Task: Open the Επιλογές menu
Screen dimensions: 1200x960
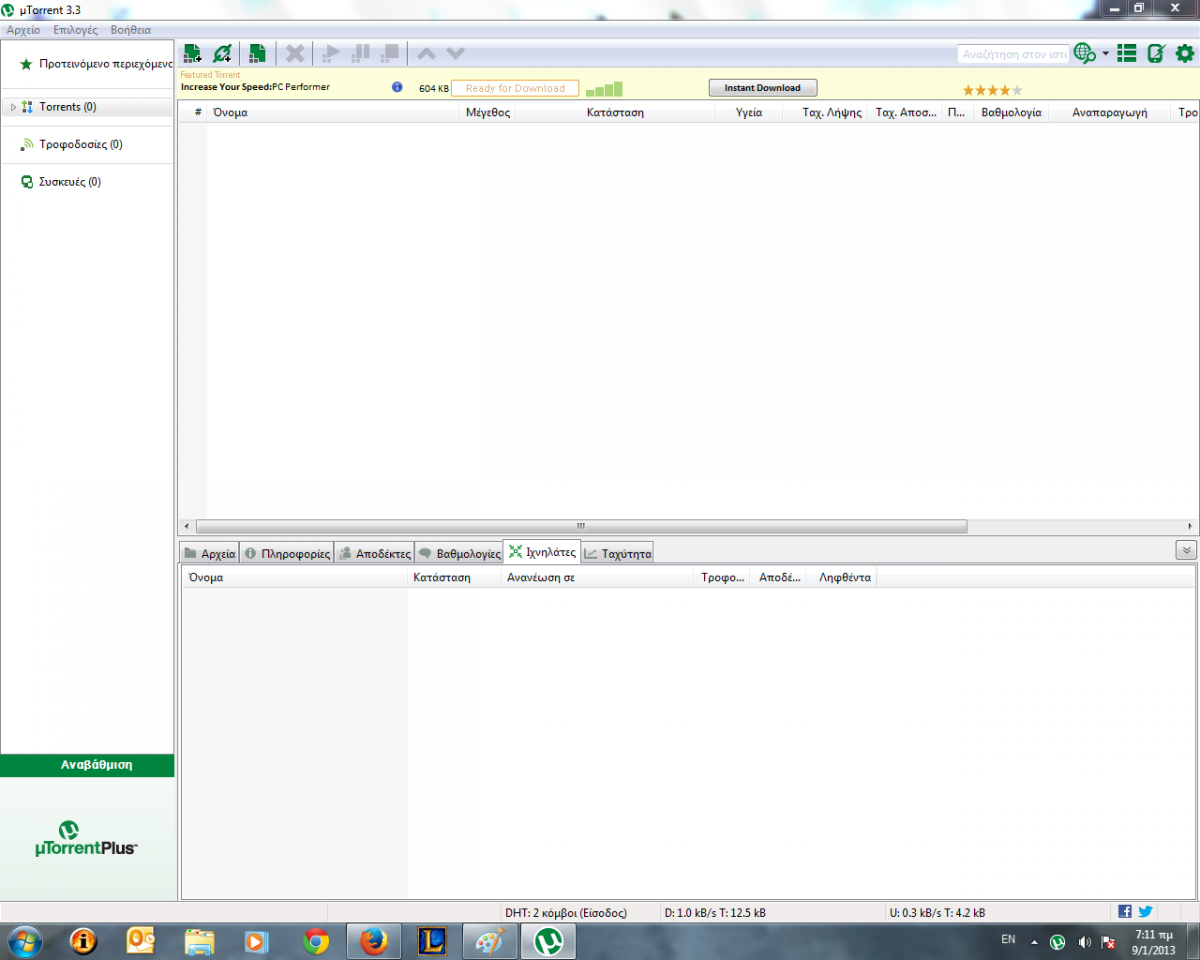Action: click(x=76, y=30)
